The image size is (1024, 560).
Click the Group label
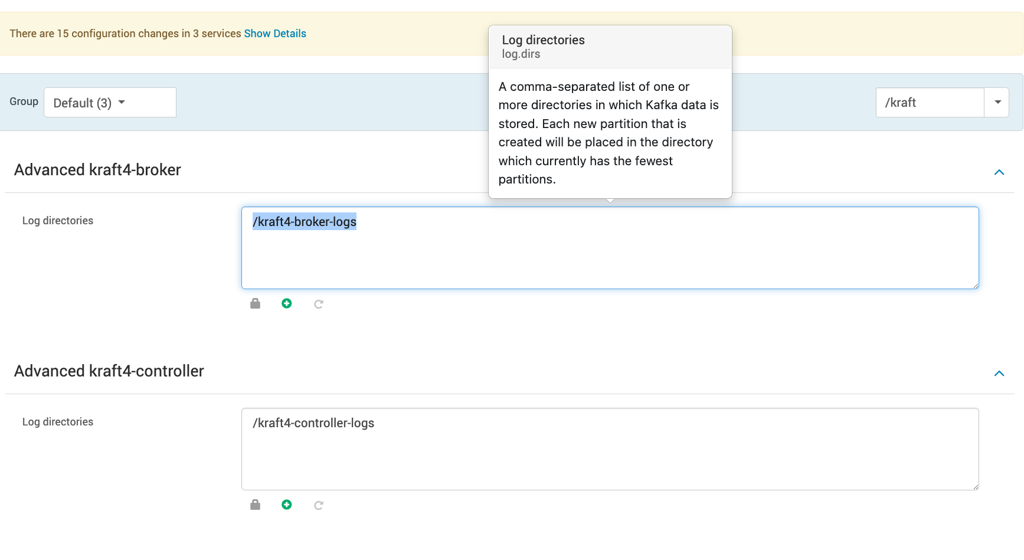(x=24, y=102)
